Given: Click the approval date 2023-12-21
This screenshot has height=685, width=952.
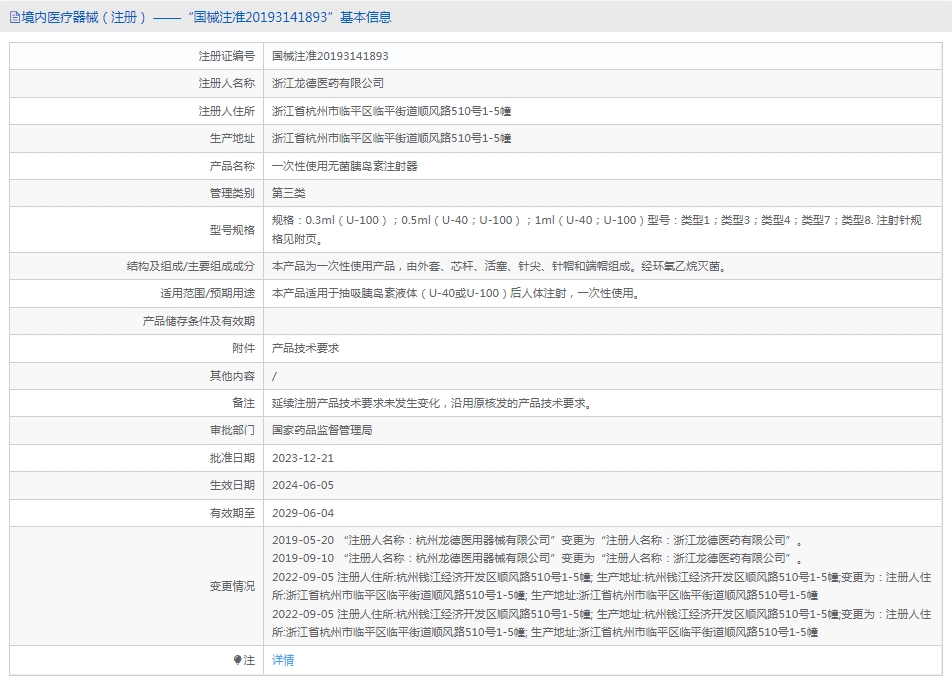Looking at the screenshot, I should [303, 458].
